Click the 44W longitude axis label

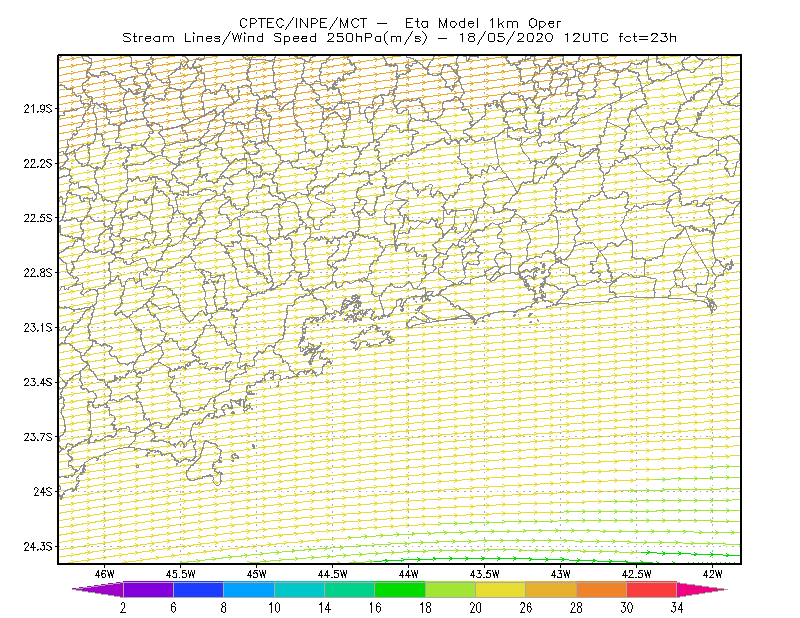(408, 574)
